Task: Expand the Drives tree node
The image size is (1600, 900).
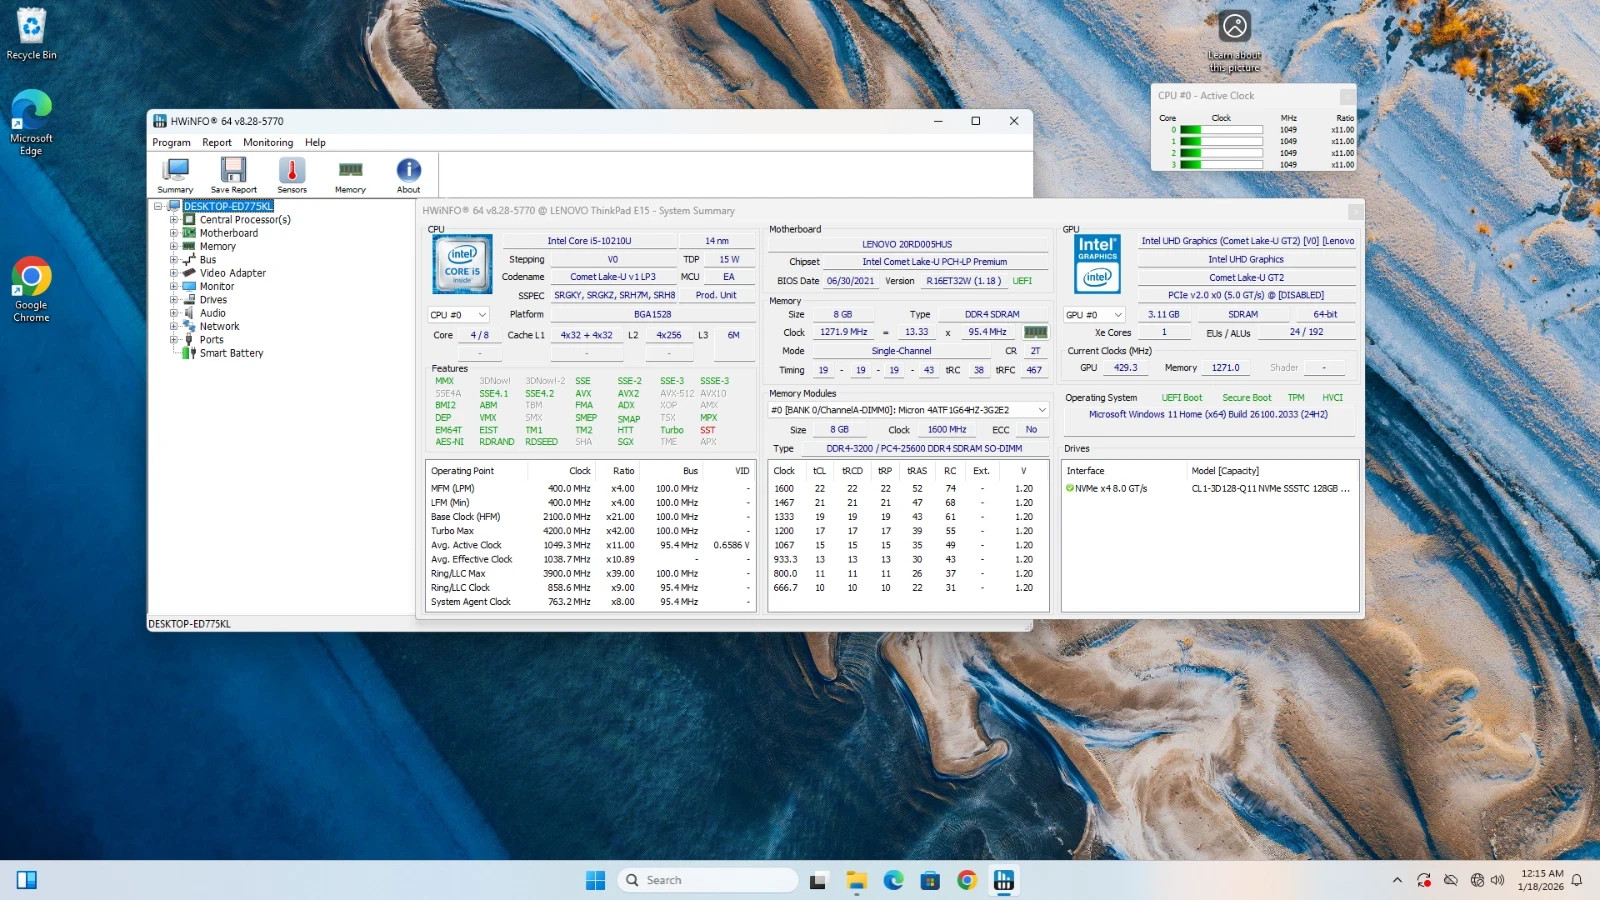Action: click(x=173, y=300)
